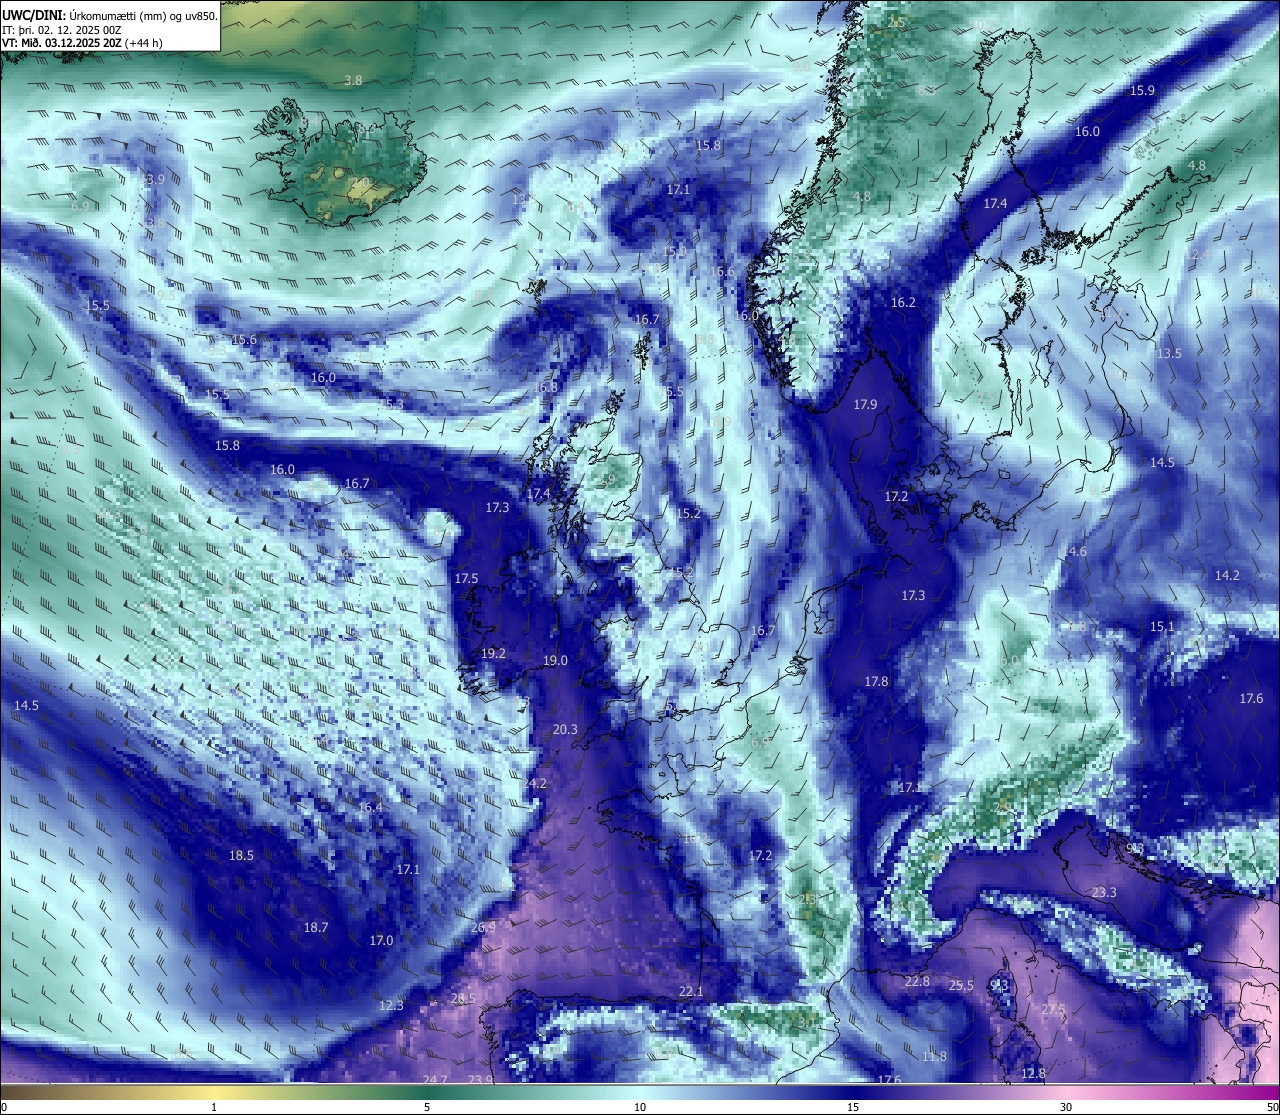Screen dimensions: 1280x1115
Task: Click the colorbar tick label 15
Action: click(853, 1106)
